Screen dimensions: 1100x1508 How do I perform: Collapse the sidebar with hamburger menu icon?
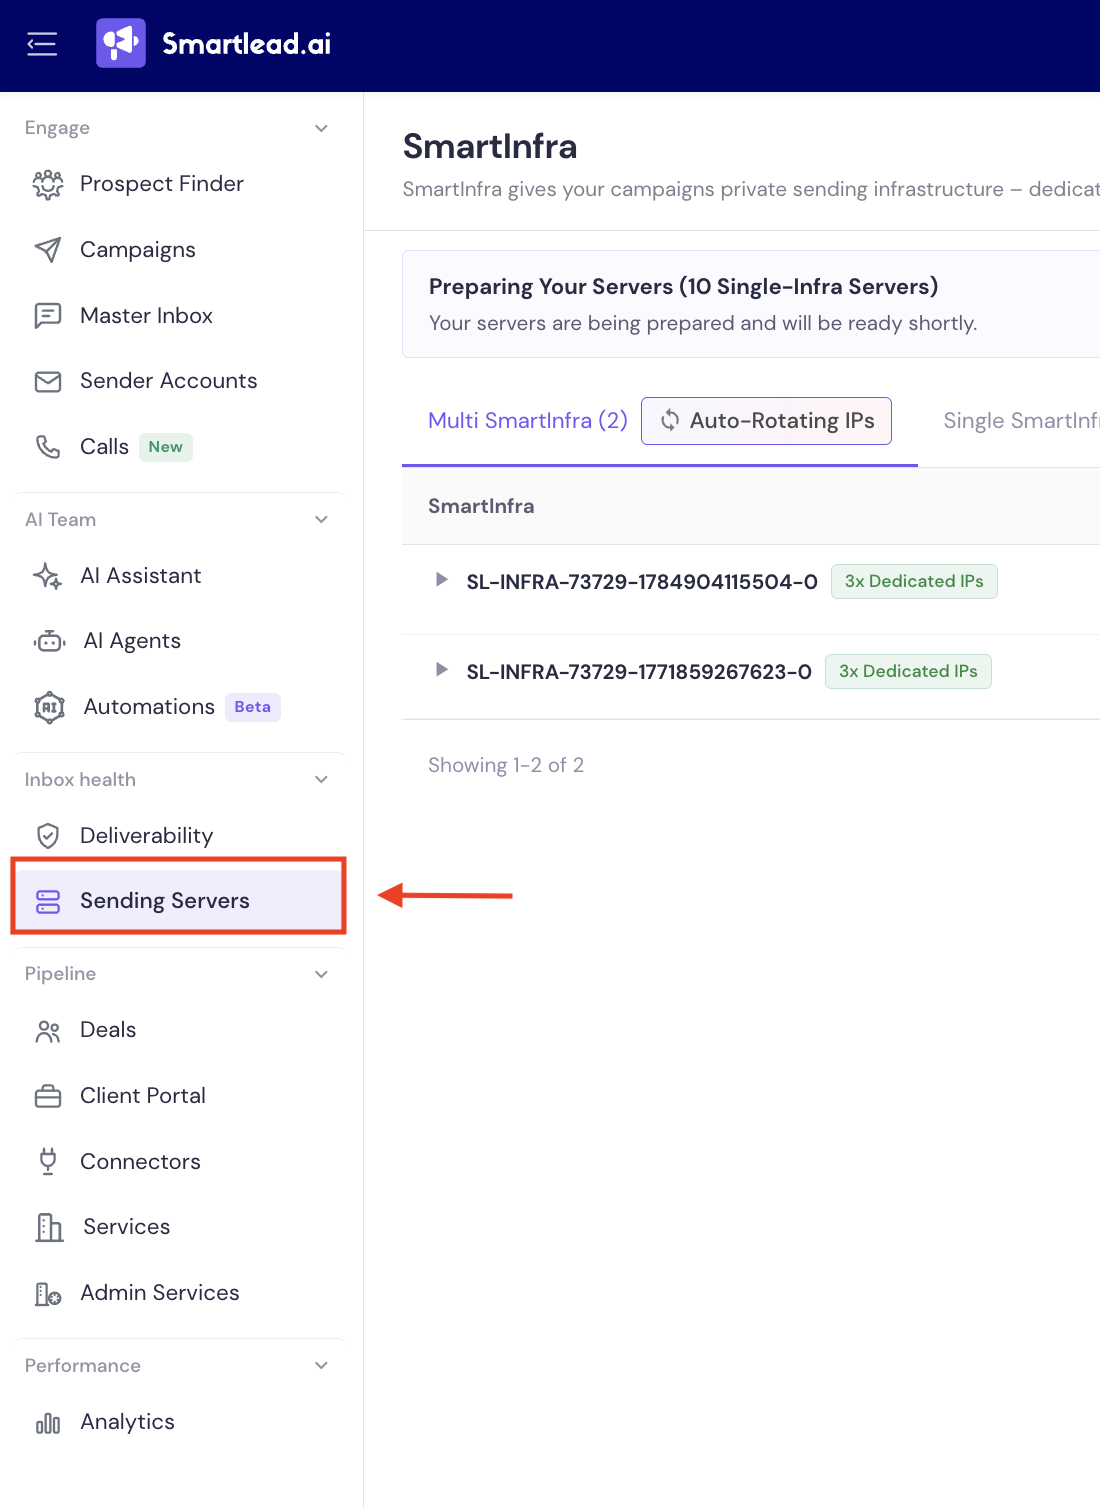(x=42, y=44)
